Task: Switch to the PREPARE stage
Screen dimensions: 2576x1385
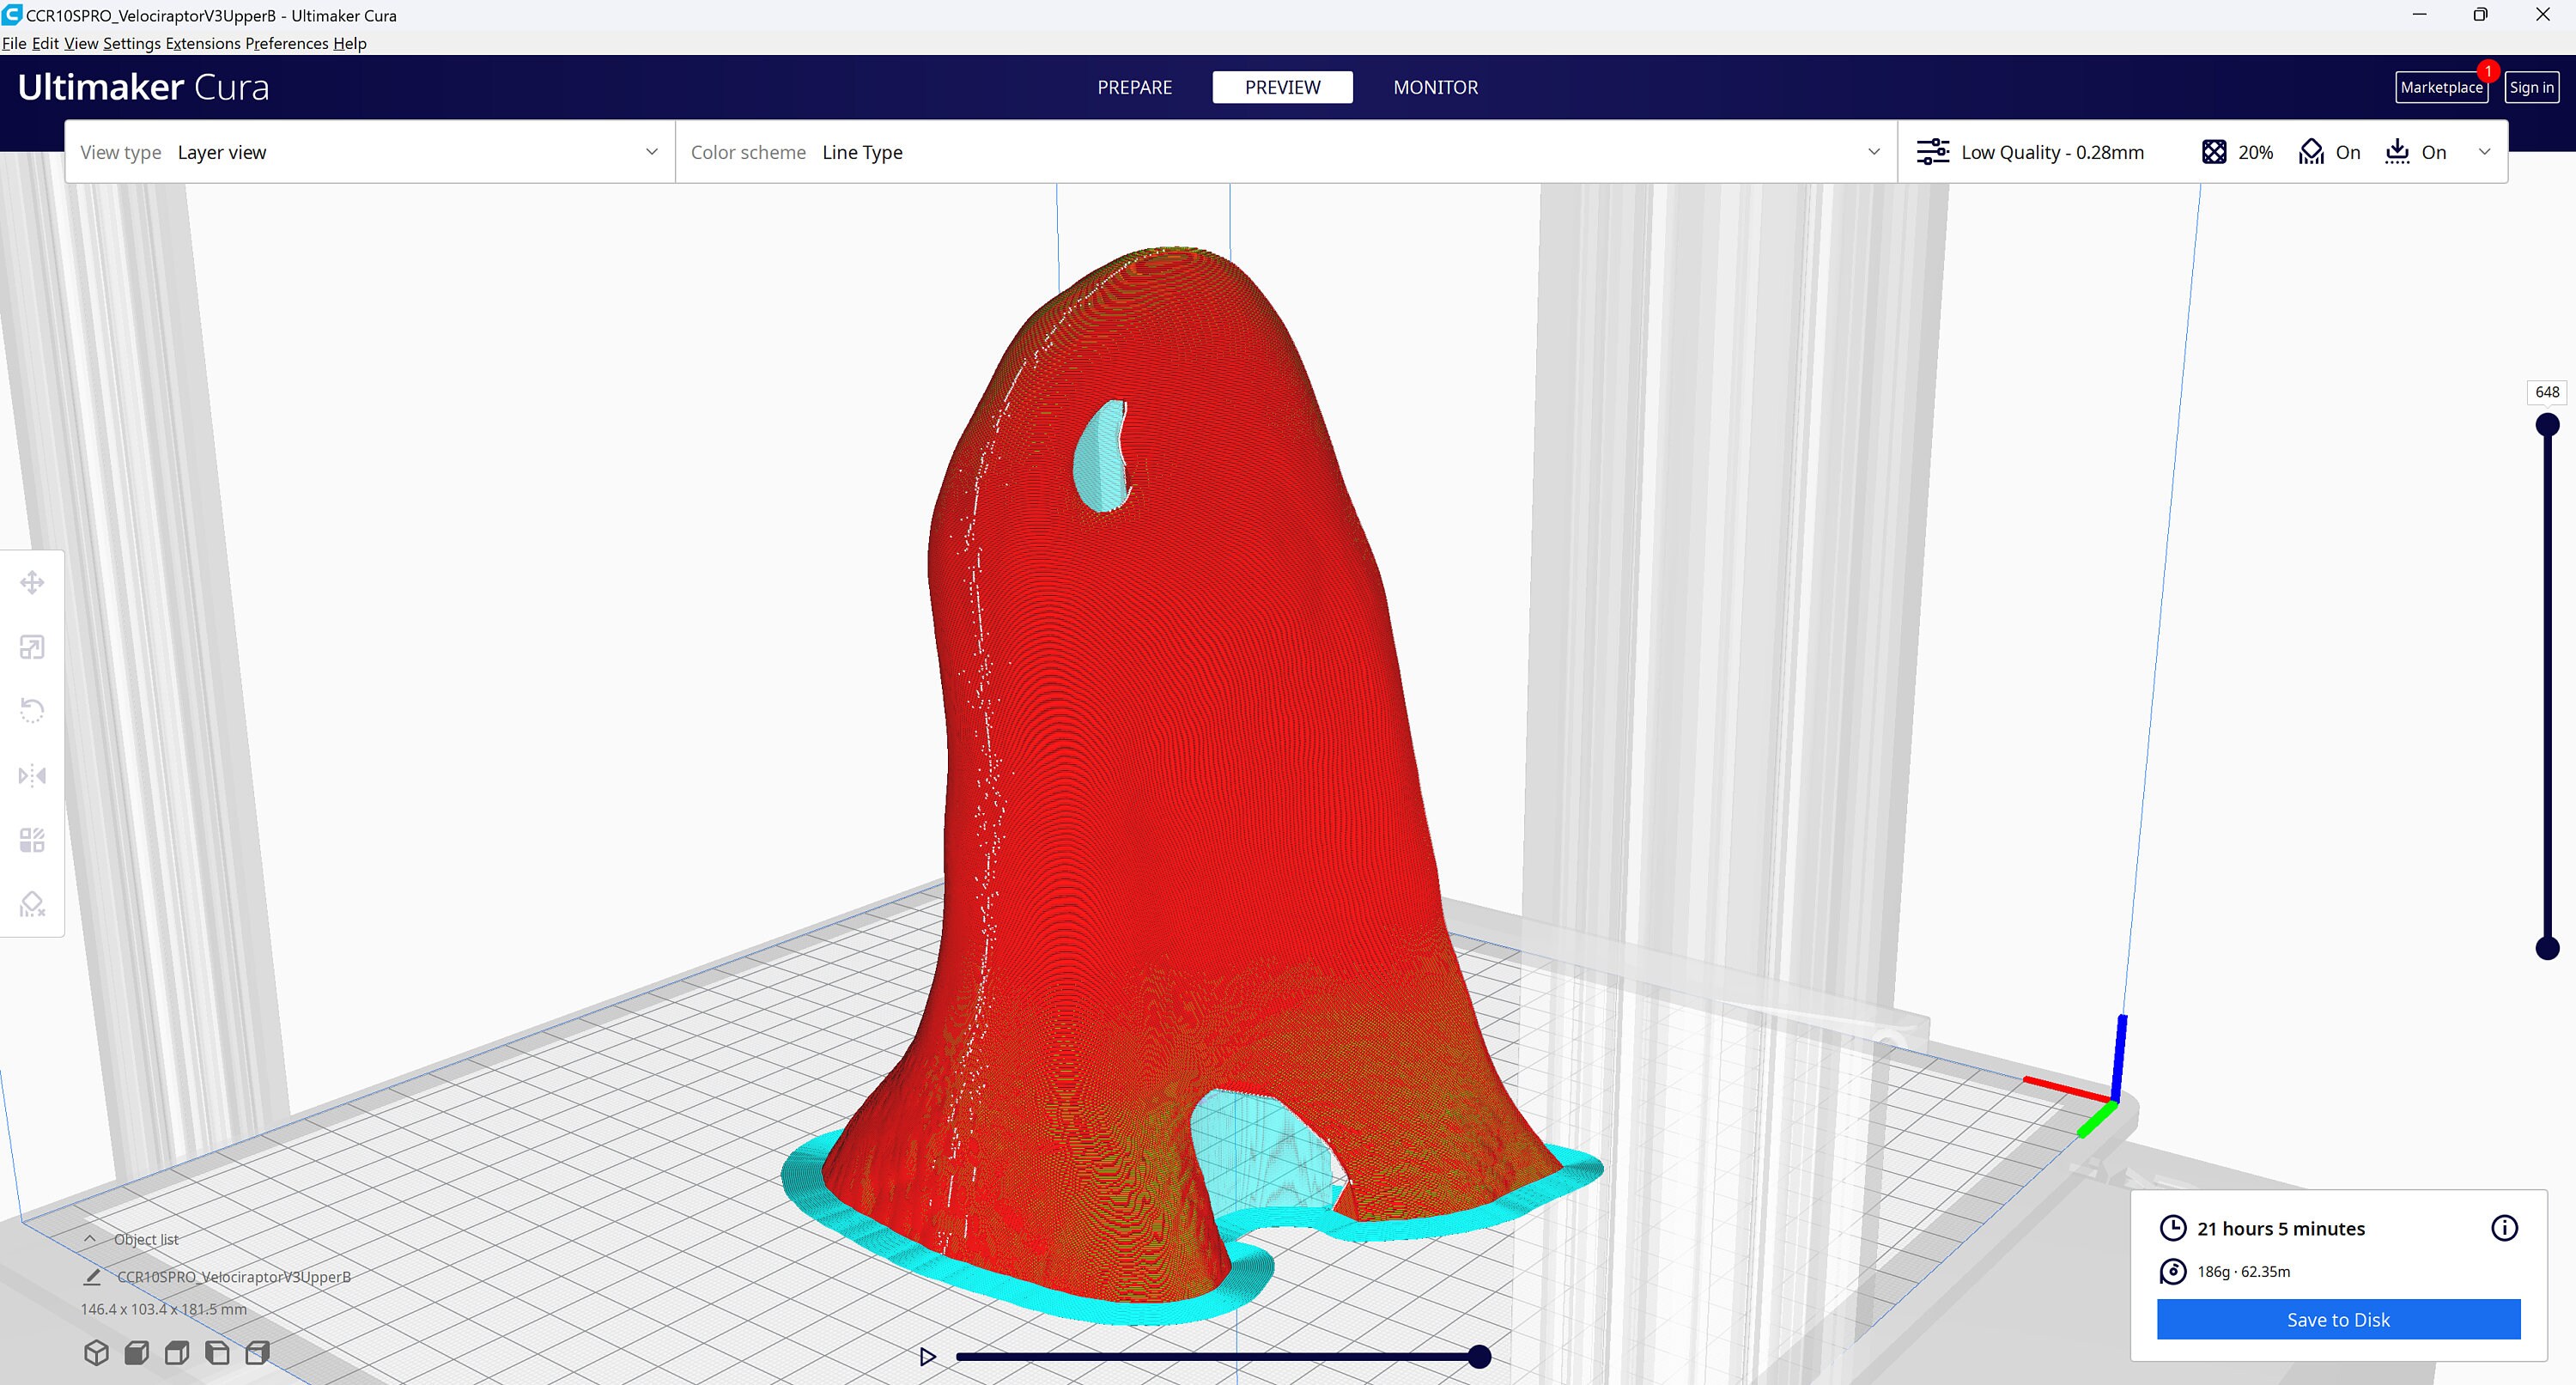Action: pos(1134,87)
